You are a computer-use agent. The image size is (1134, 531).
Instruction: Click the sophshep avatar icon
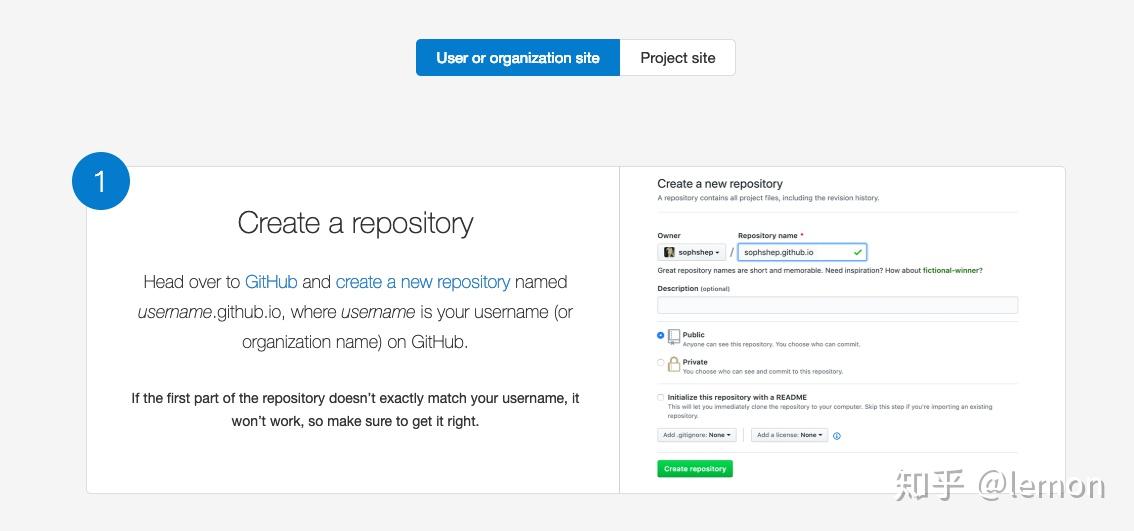[x=670, y=252]
